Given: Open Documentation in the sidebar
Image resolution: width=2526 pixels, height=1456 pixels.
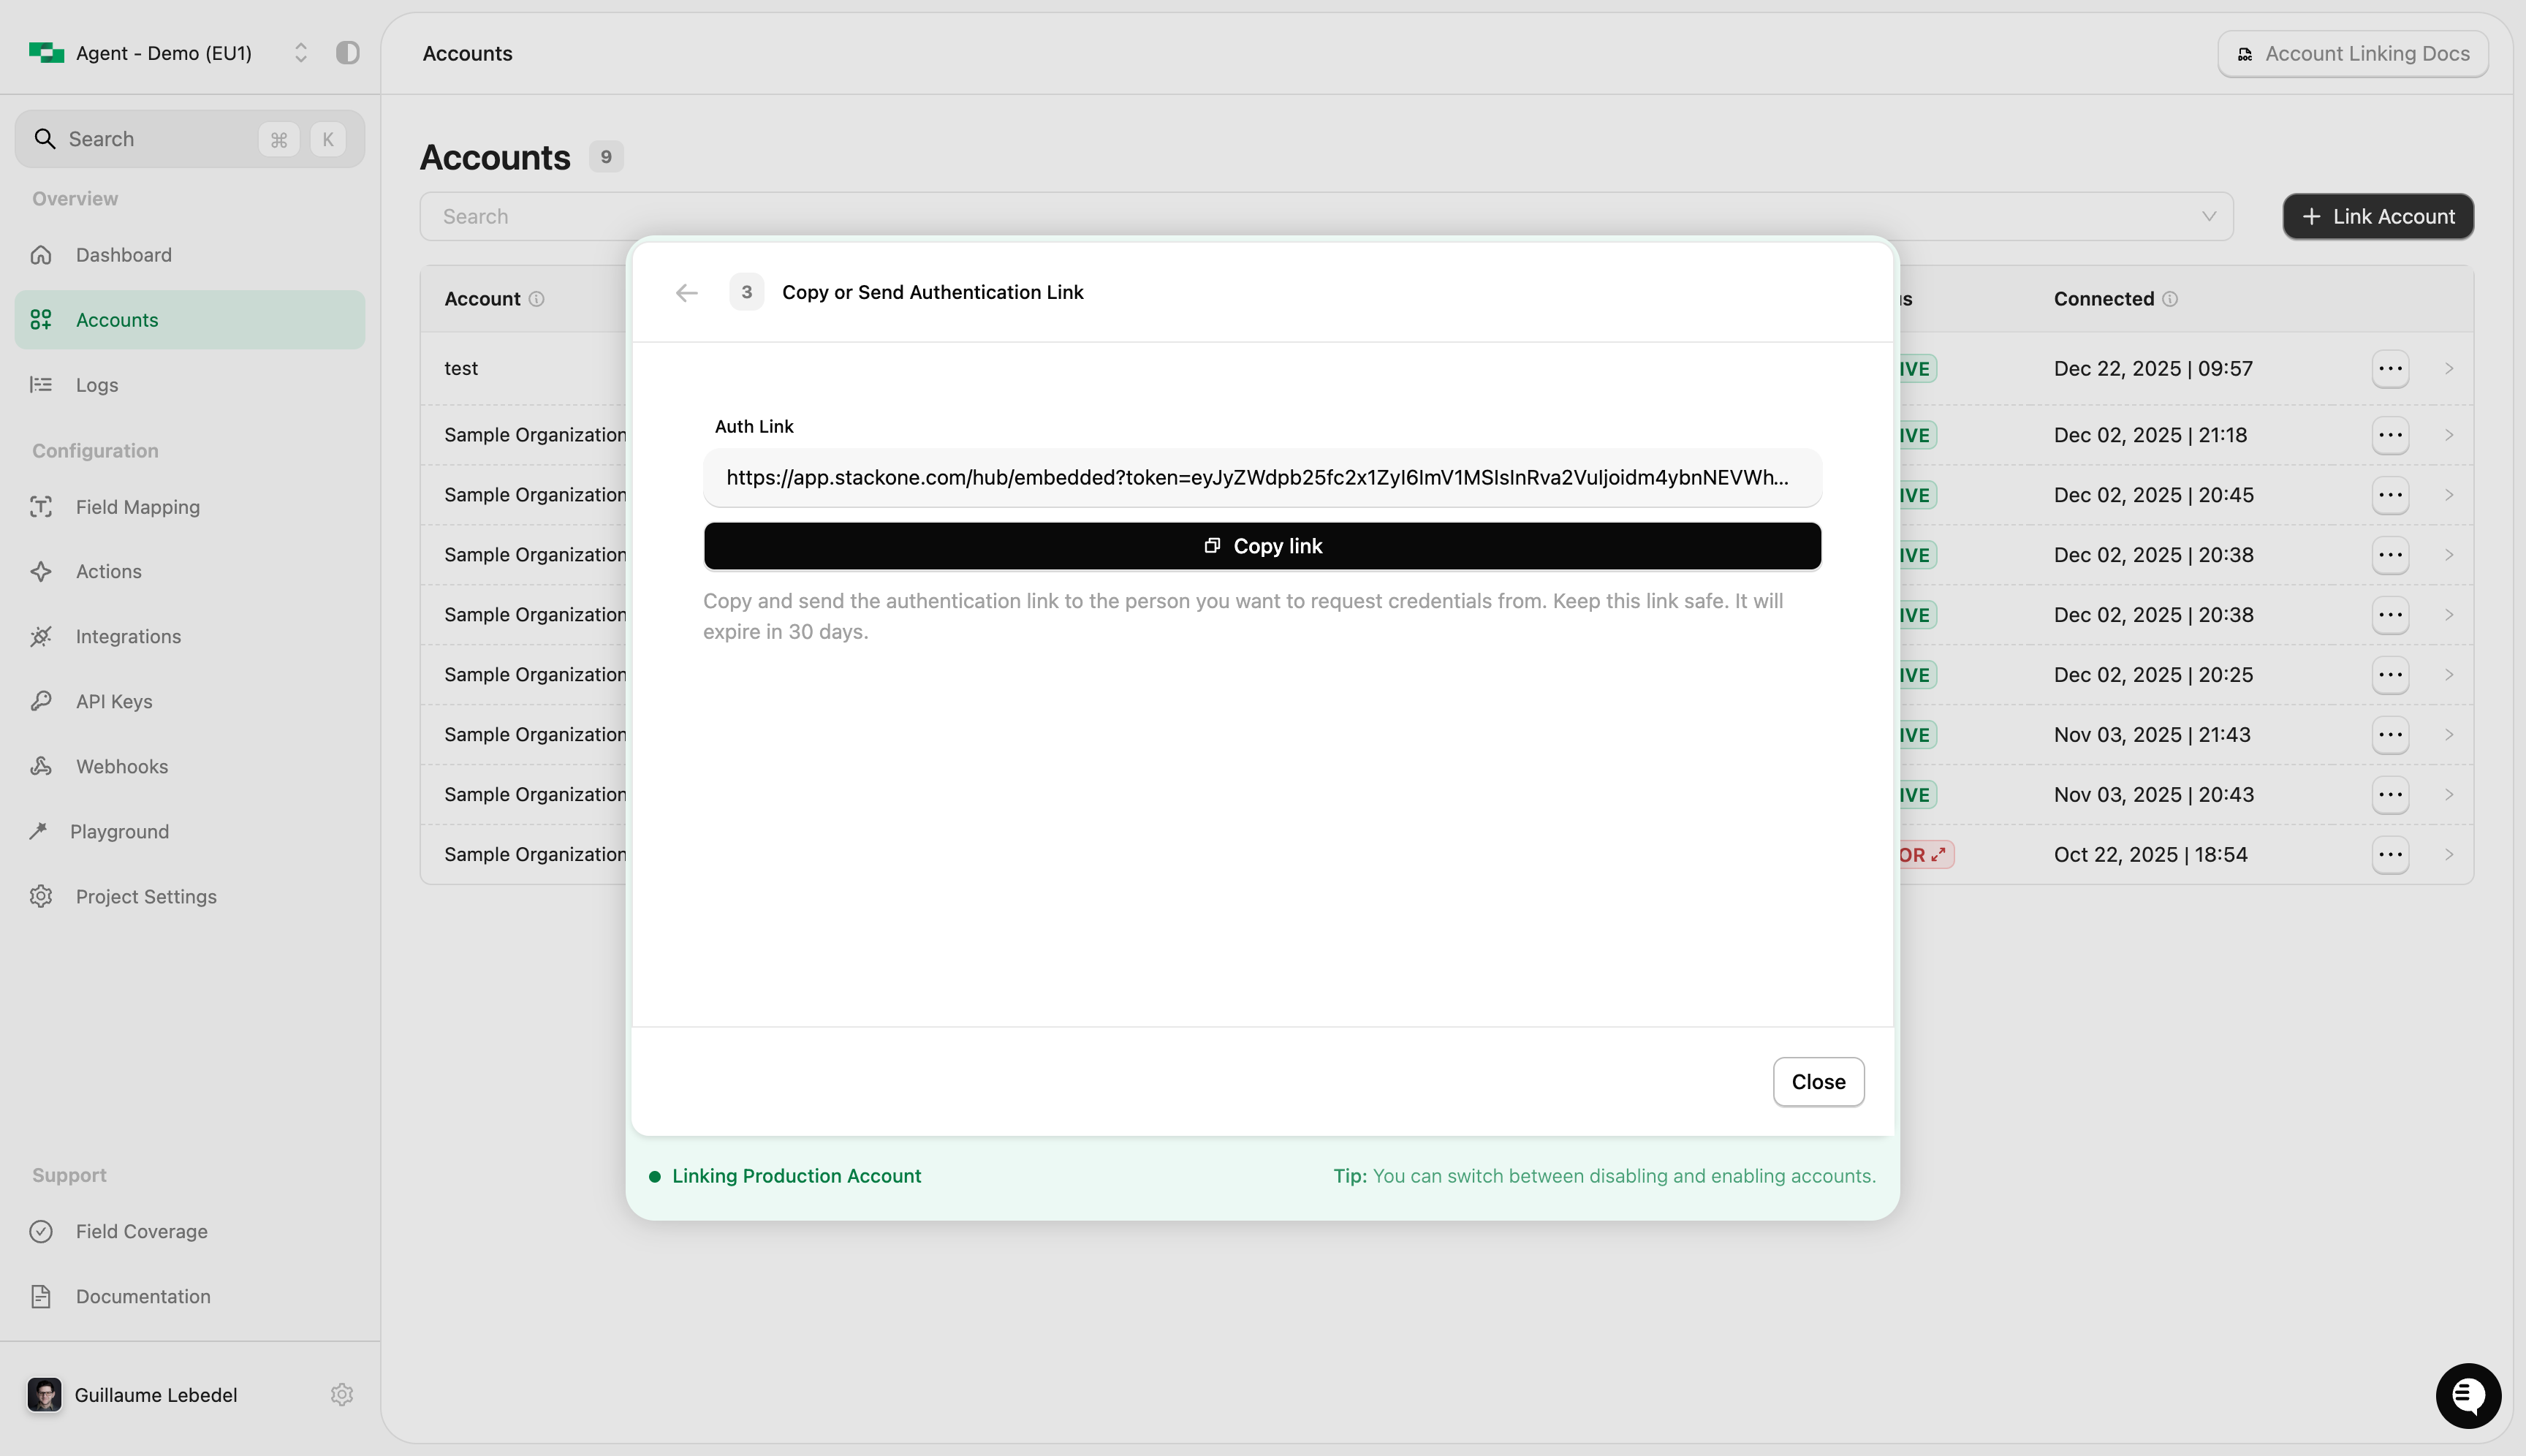Looking at the screenshot, I should pyautogui.click(x=190, y=1296).
